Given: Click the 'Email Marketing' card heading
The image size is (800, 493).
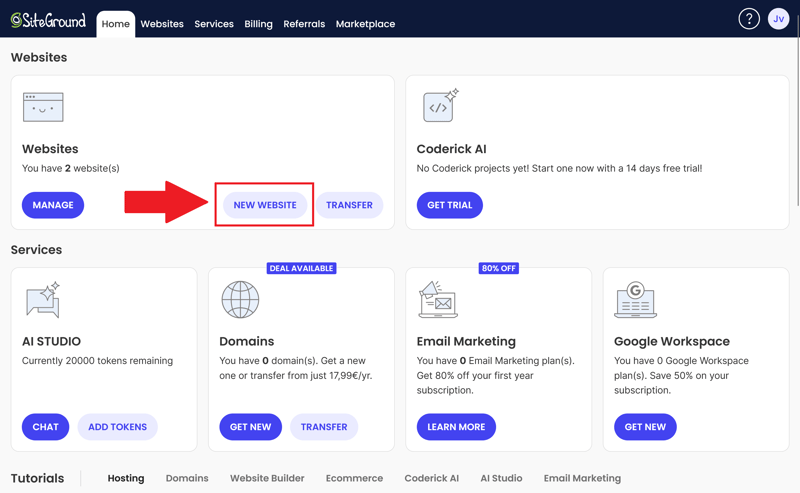Looking at the screenshot, I should click(x=466, y=341).
